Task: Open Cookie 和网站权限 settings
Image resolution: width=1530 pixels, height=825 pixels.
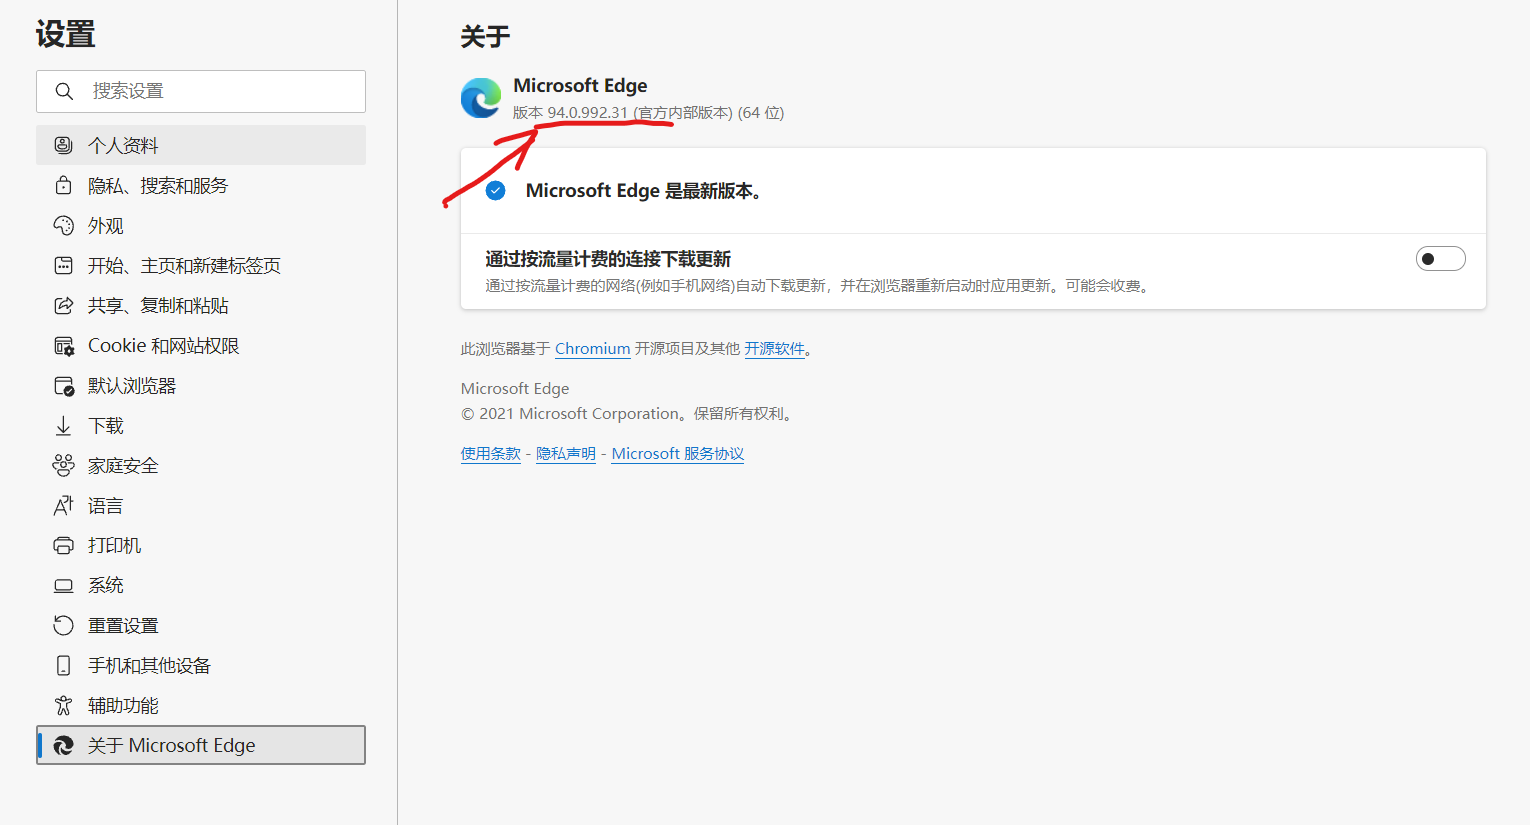Action: pyautogui.click(x=201, y=345)
